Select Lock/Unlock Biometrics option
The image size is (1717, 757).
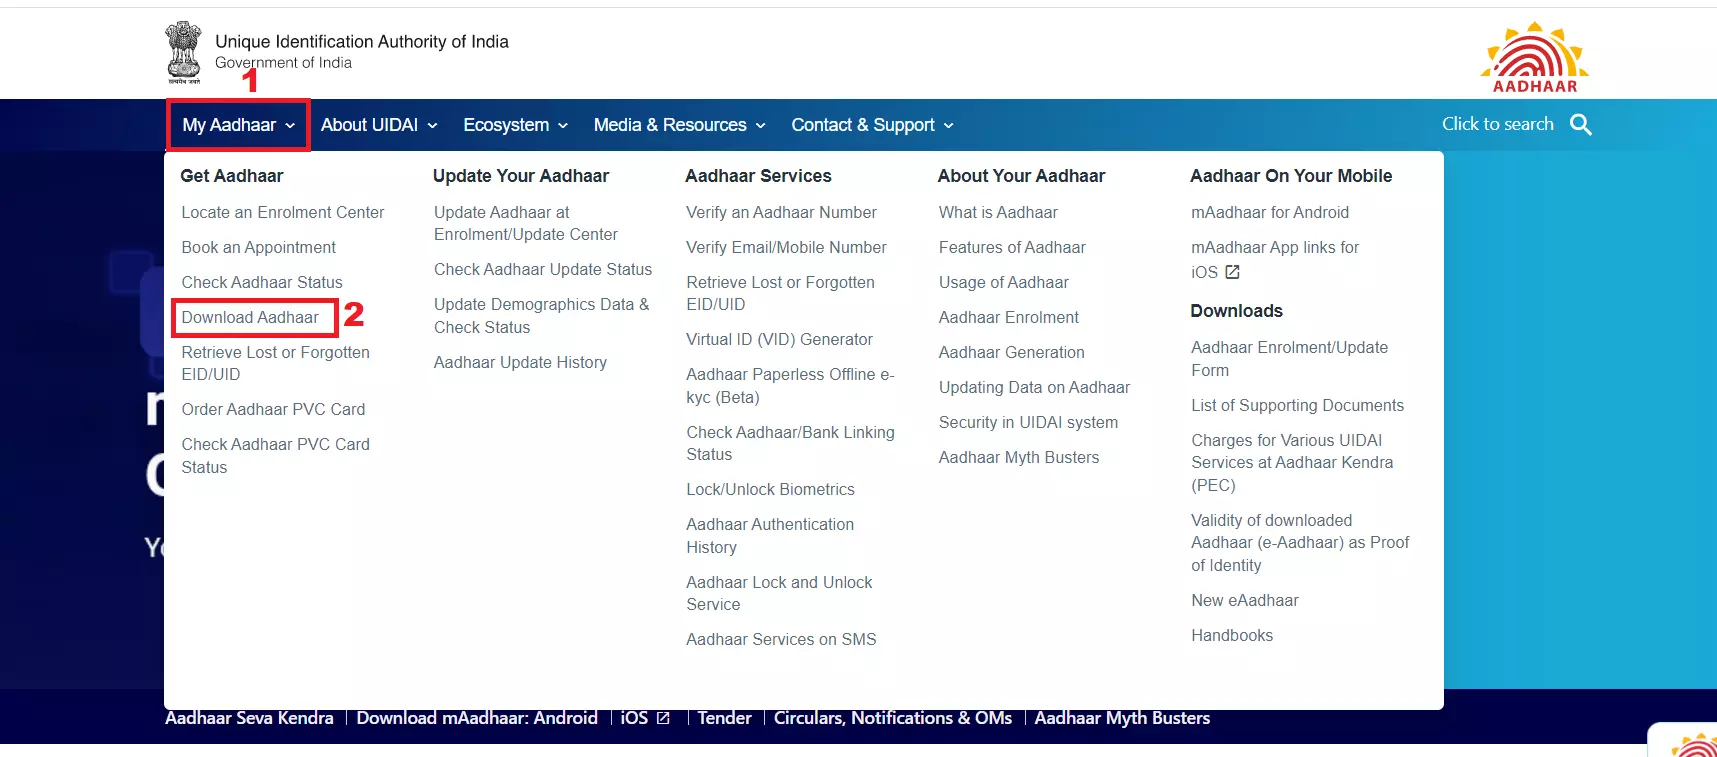[x=770, y=489]
